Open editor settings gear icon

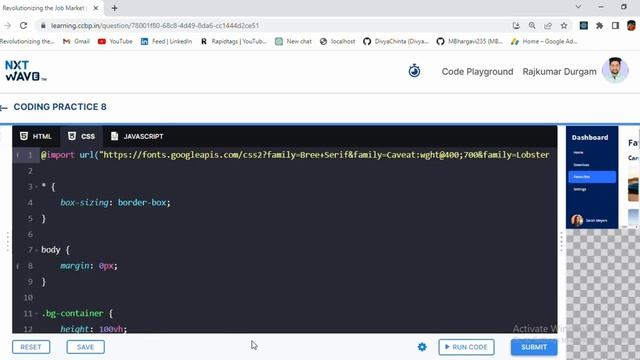(x=422, y=347)
